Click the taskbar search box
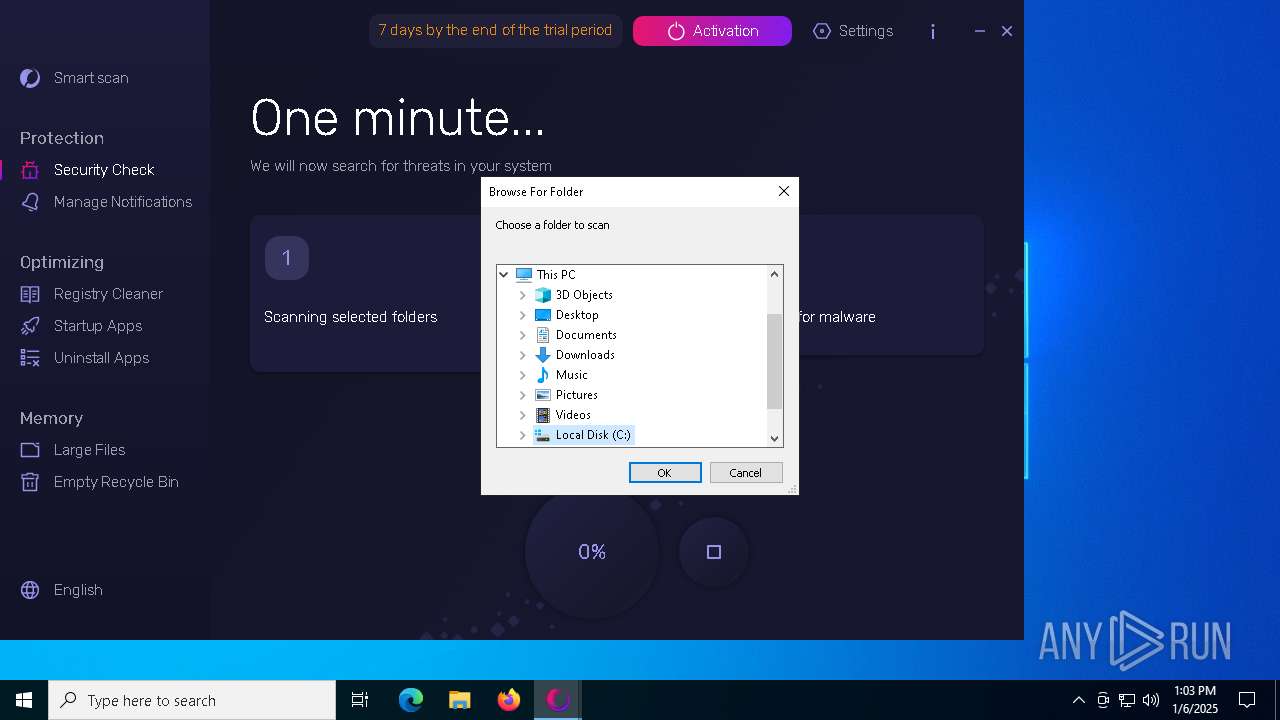 click(192, 700)
